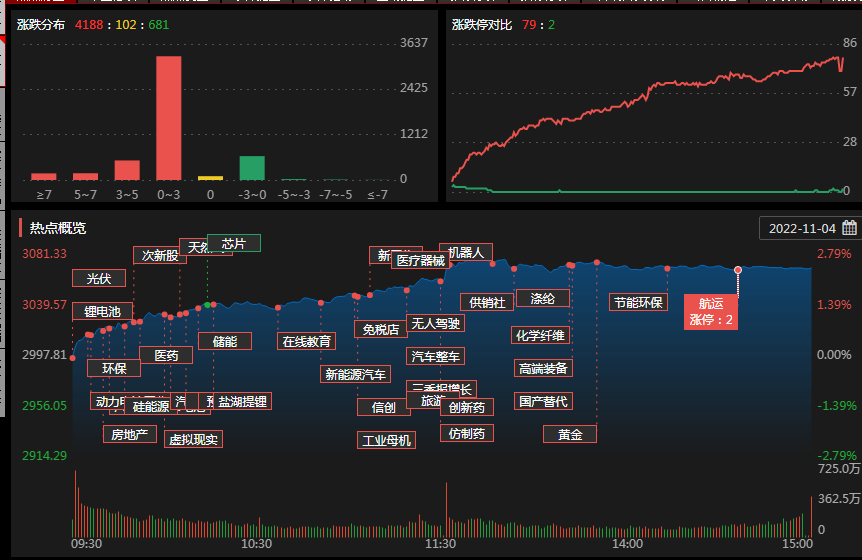Click the 虚拟现实 hotspot label

(x=194, y=439)
